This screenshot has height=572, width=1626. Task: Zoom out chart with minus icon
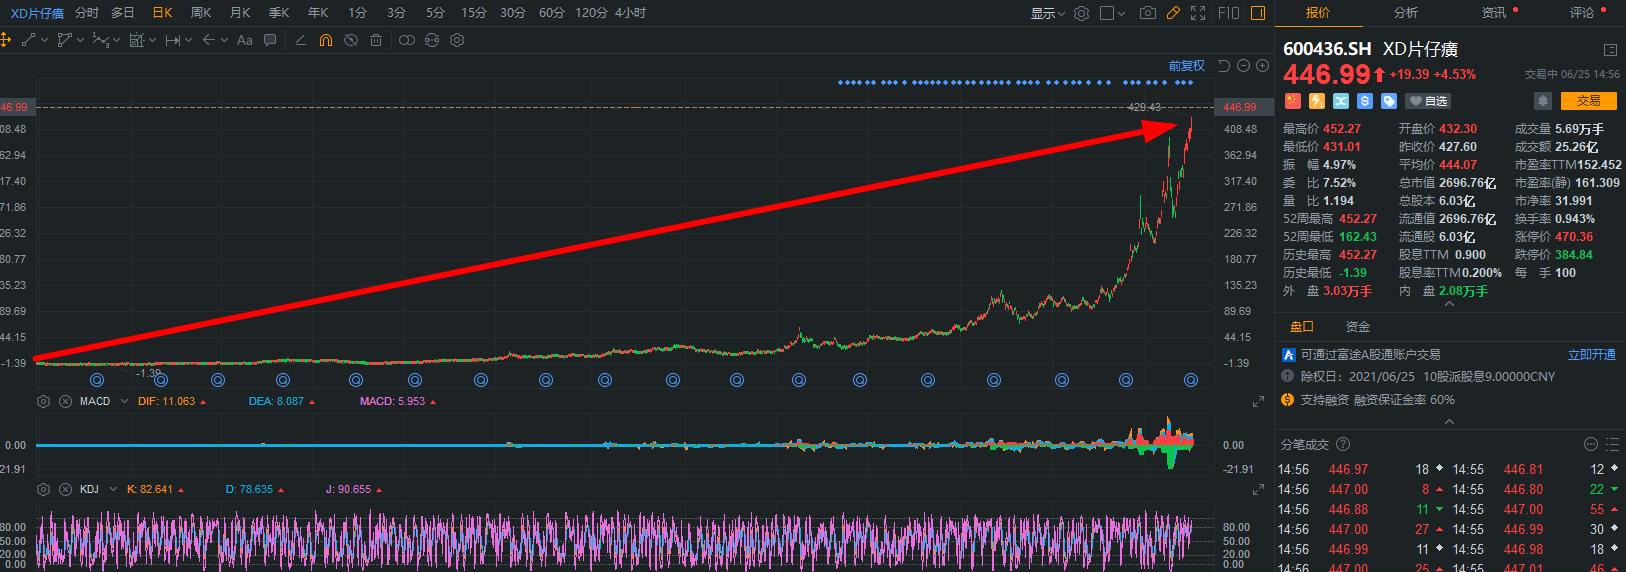[1243, 66]
